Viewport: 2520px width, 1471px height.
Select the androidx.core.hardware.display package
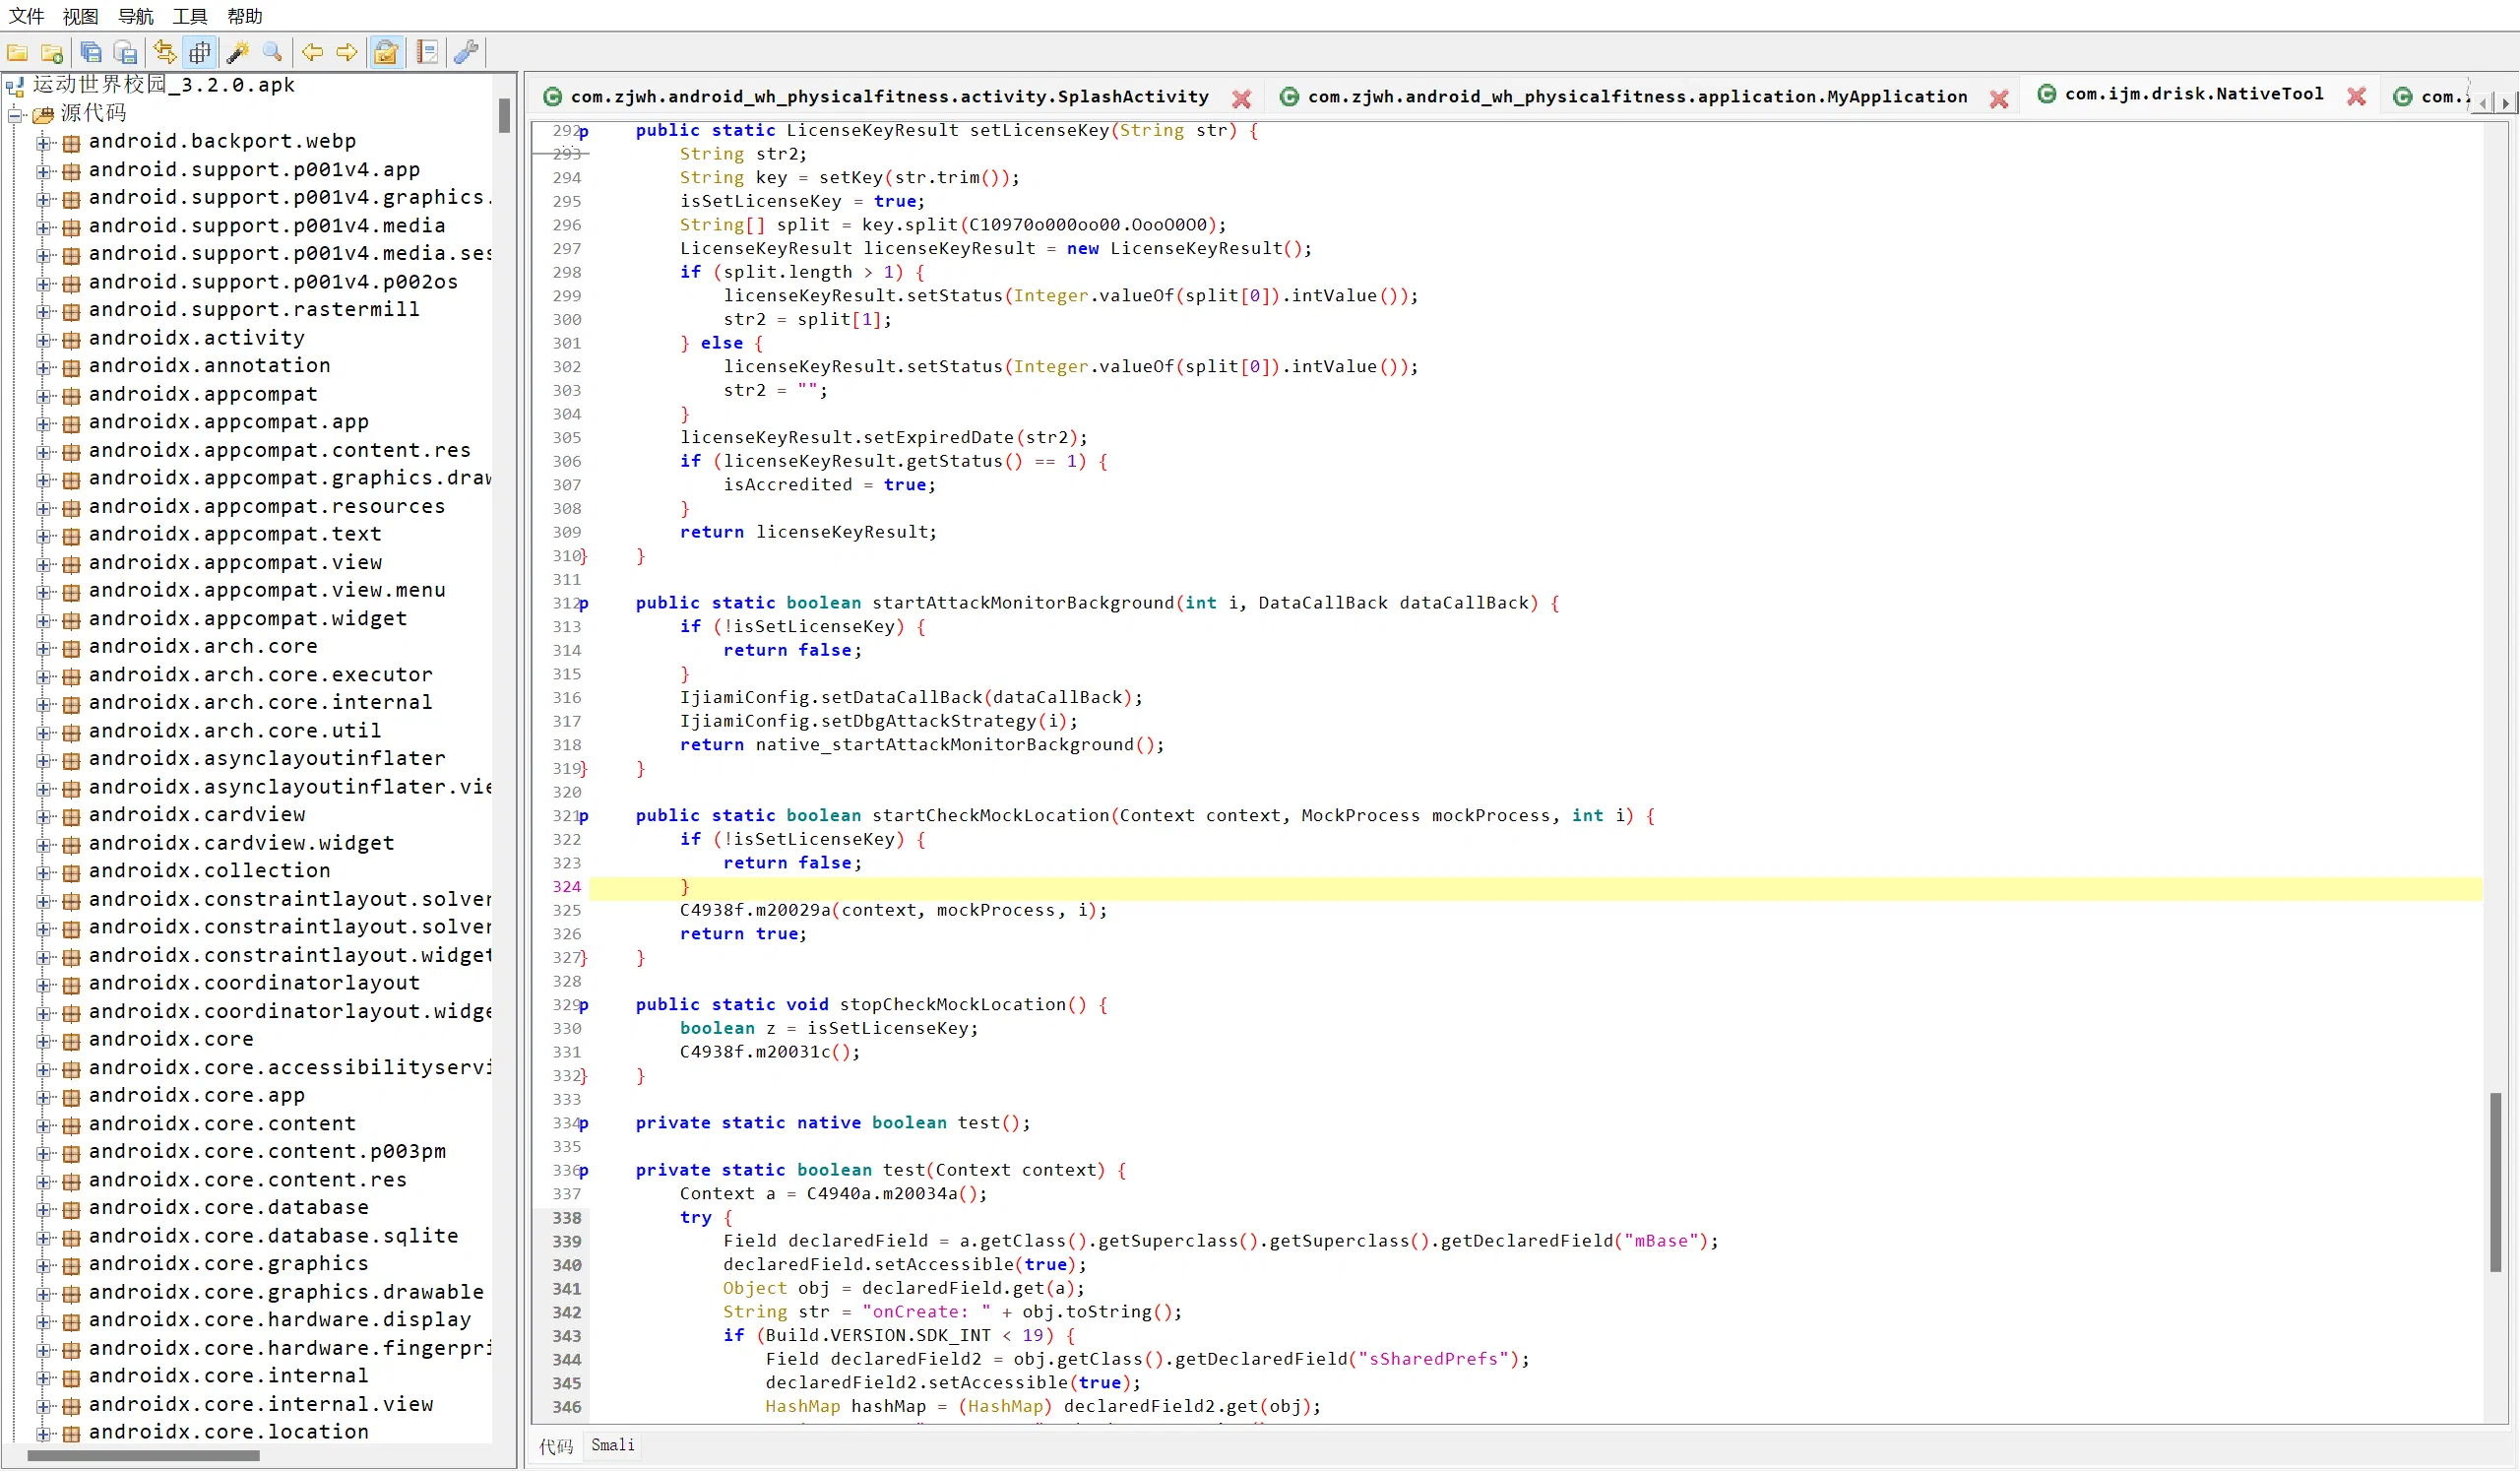(x=280, y=1320)
